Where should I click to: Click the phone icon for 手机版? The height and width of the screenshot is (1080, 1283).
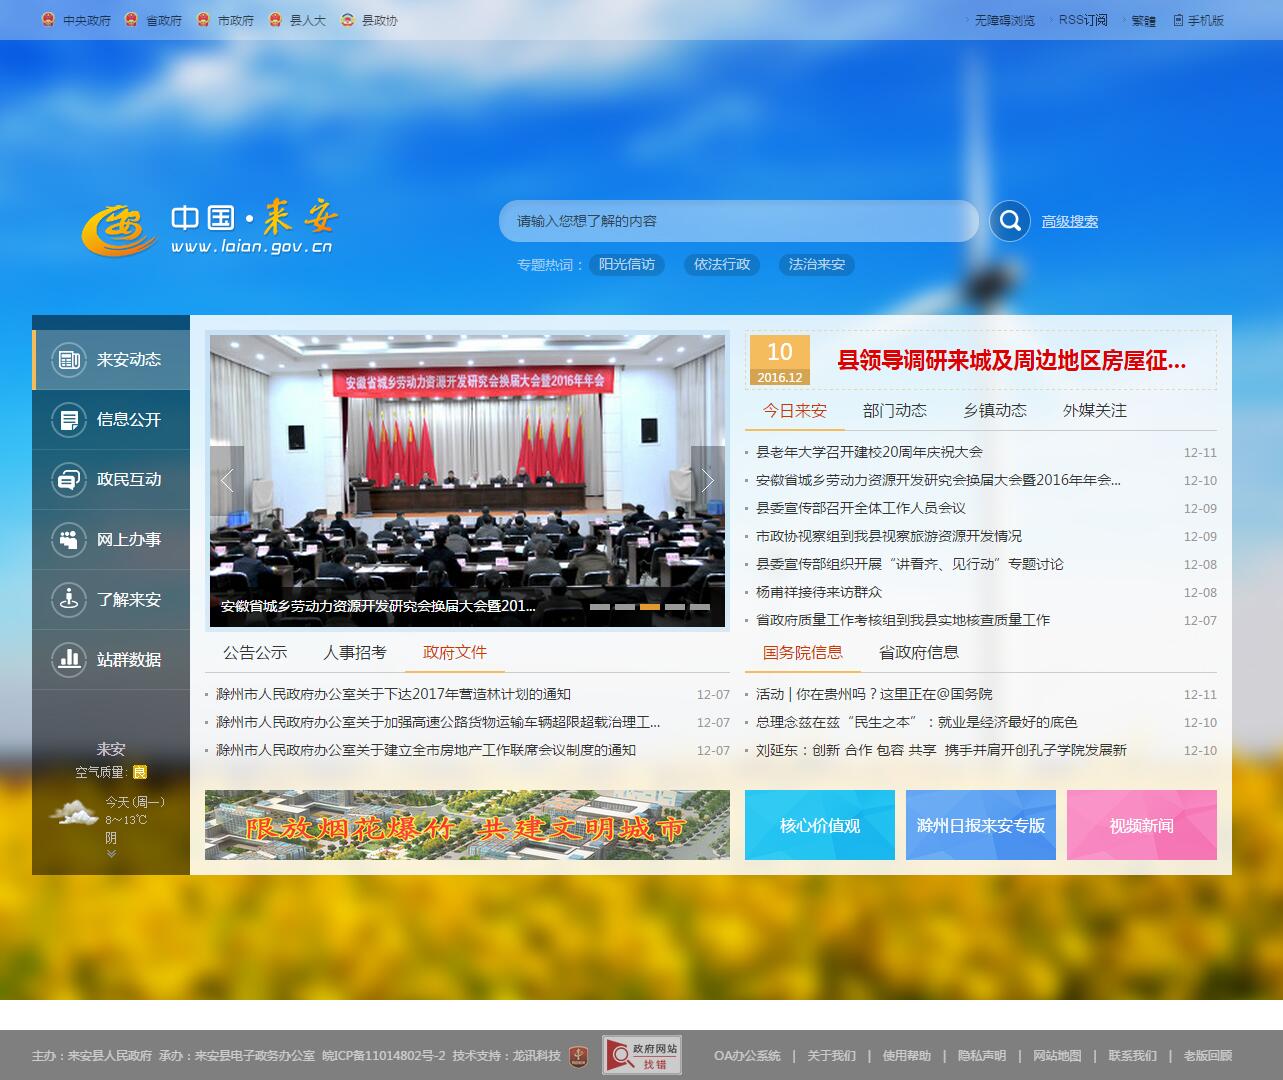[1178, 20]
